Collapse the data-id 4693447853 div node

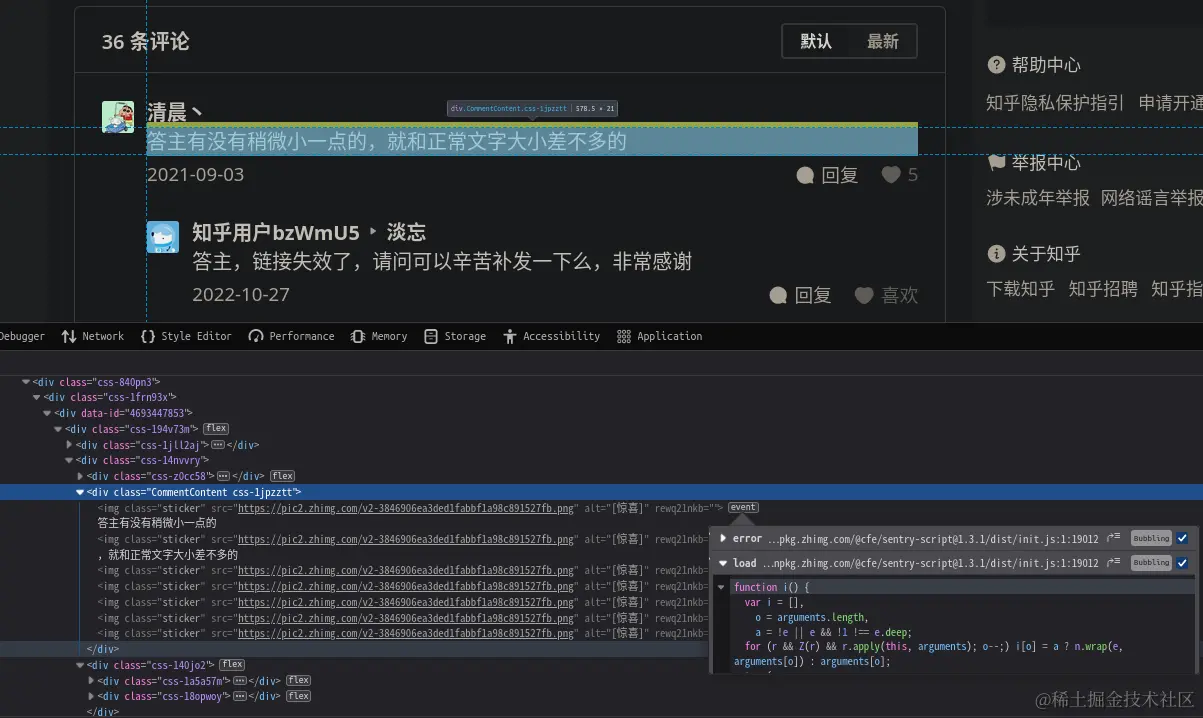click(x=47, y=413)
